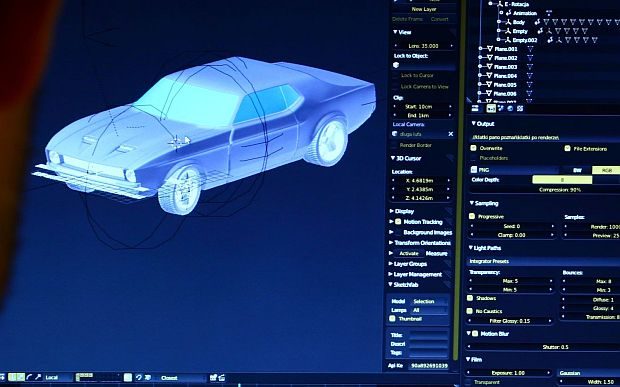Click the New Layer button
620x387 pixels.
point(424,9)
